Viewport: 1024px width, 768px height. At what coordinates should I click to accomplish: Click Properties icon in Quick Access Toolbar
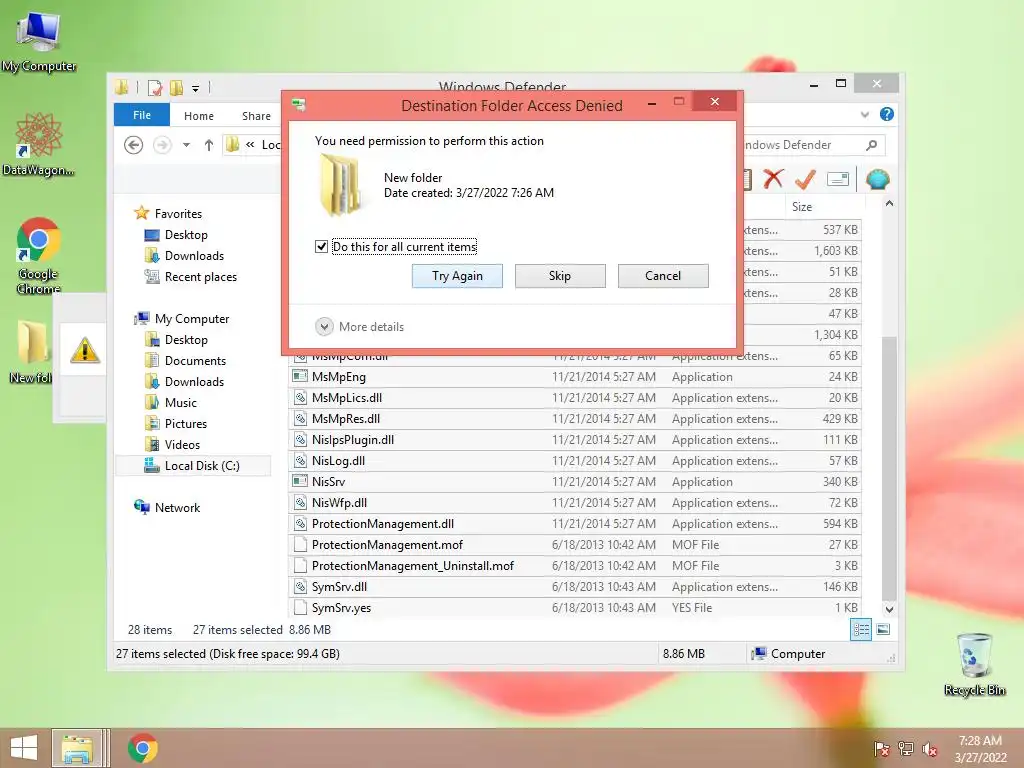coord(155,88)
